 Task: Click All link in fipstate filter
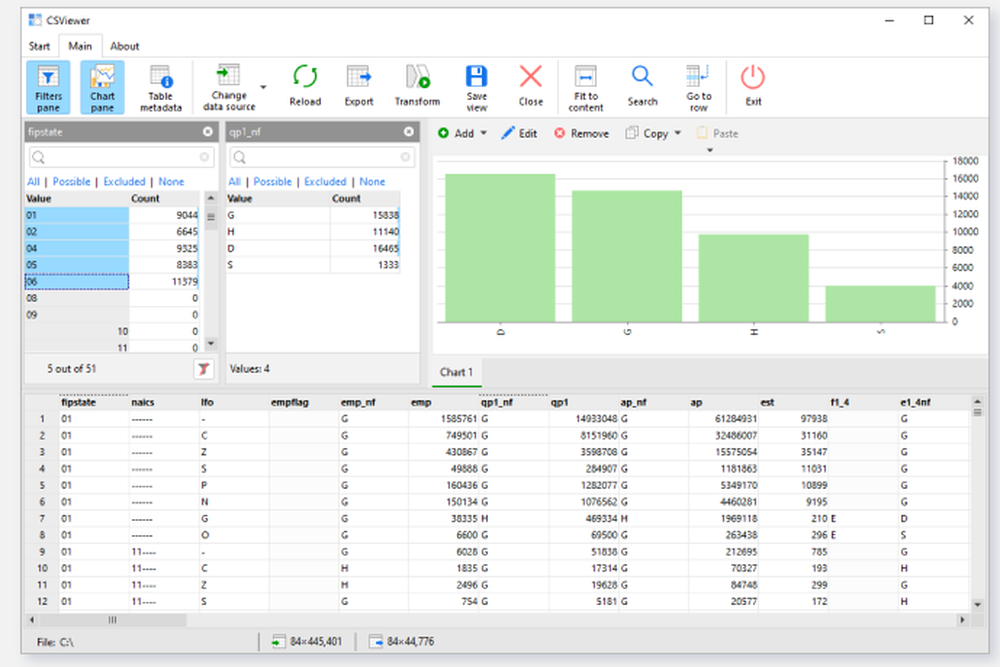[33, 182]
